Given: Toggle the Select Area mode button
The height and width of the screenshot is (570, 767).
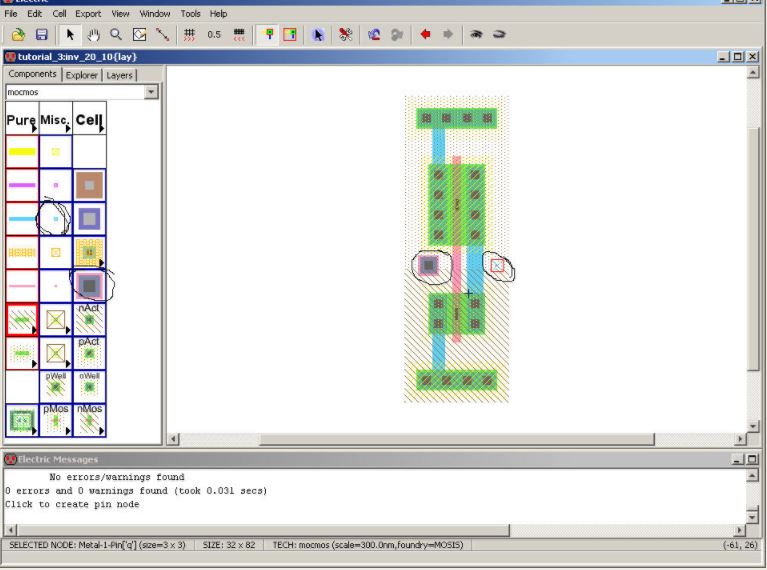Looking at the screenshot, I should click(290, 34).
